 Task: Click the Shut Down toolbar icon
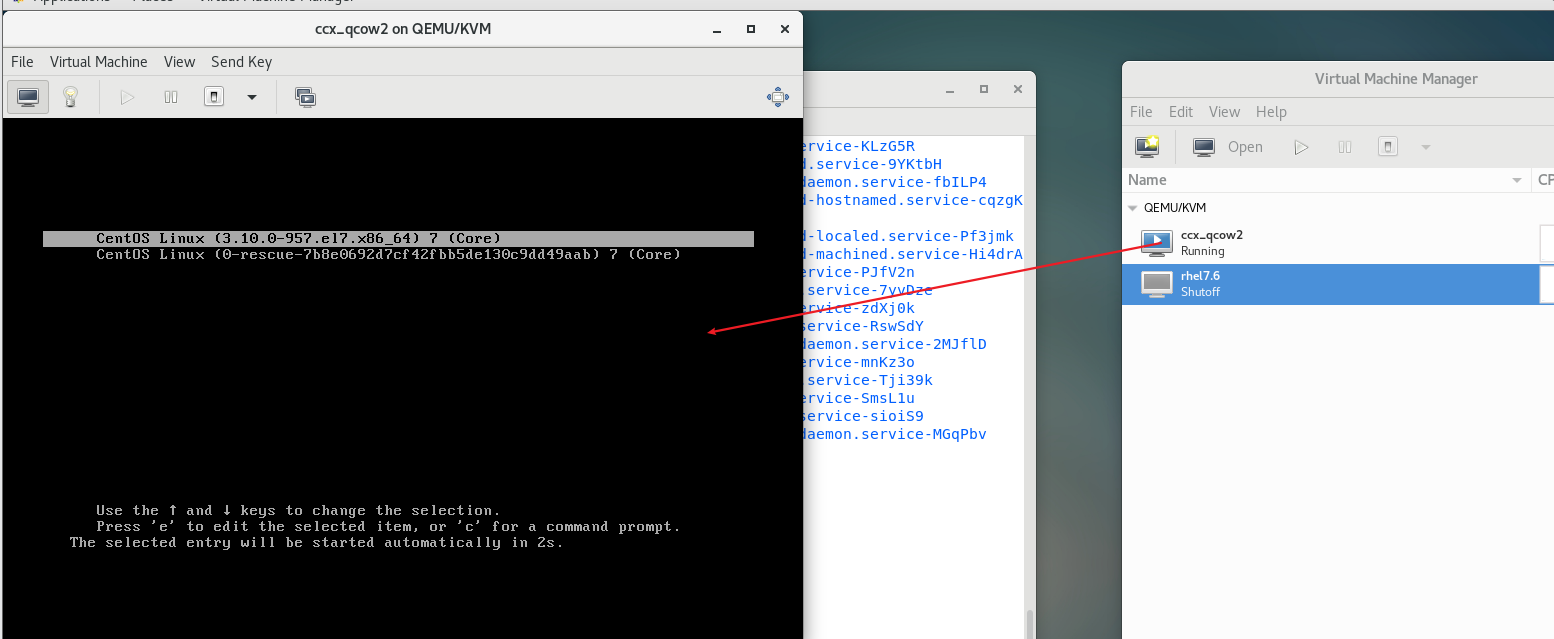[214, 96]
